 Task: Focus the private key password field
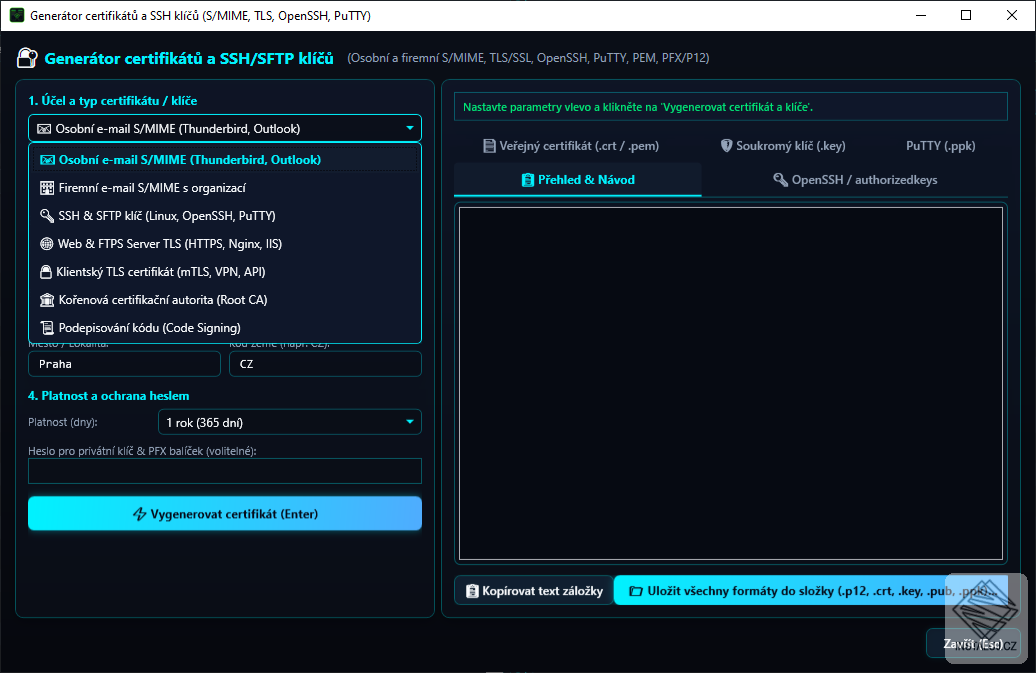pos(225,472)
